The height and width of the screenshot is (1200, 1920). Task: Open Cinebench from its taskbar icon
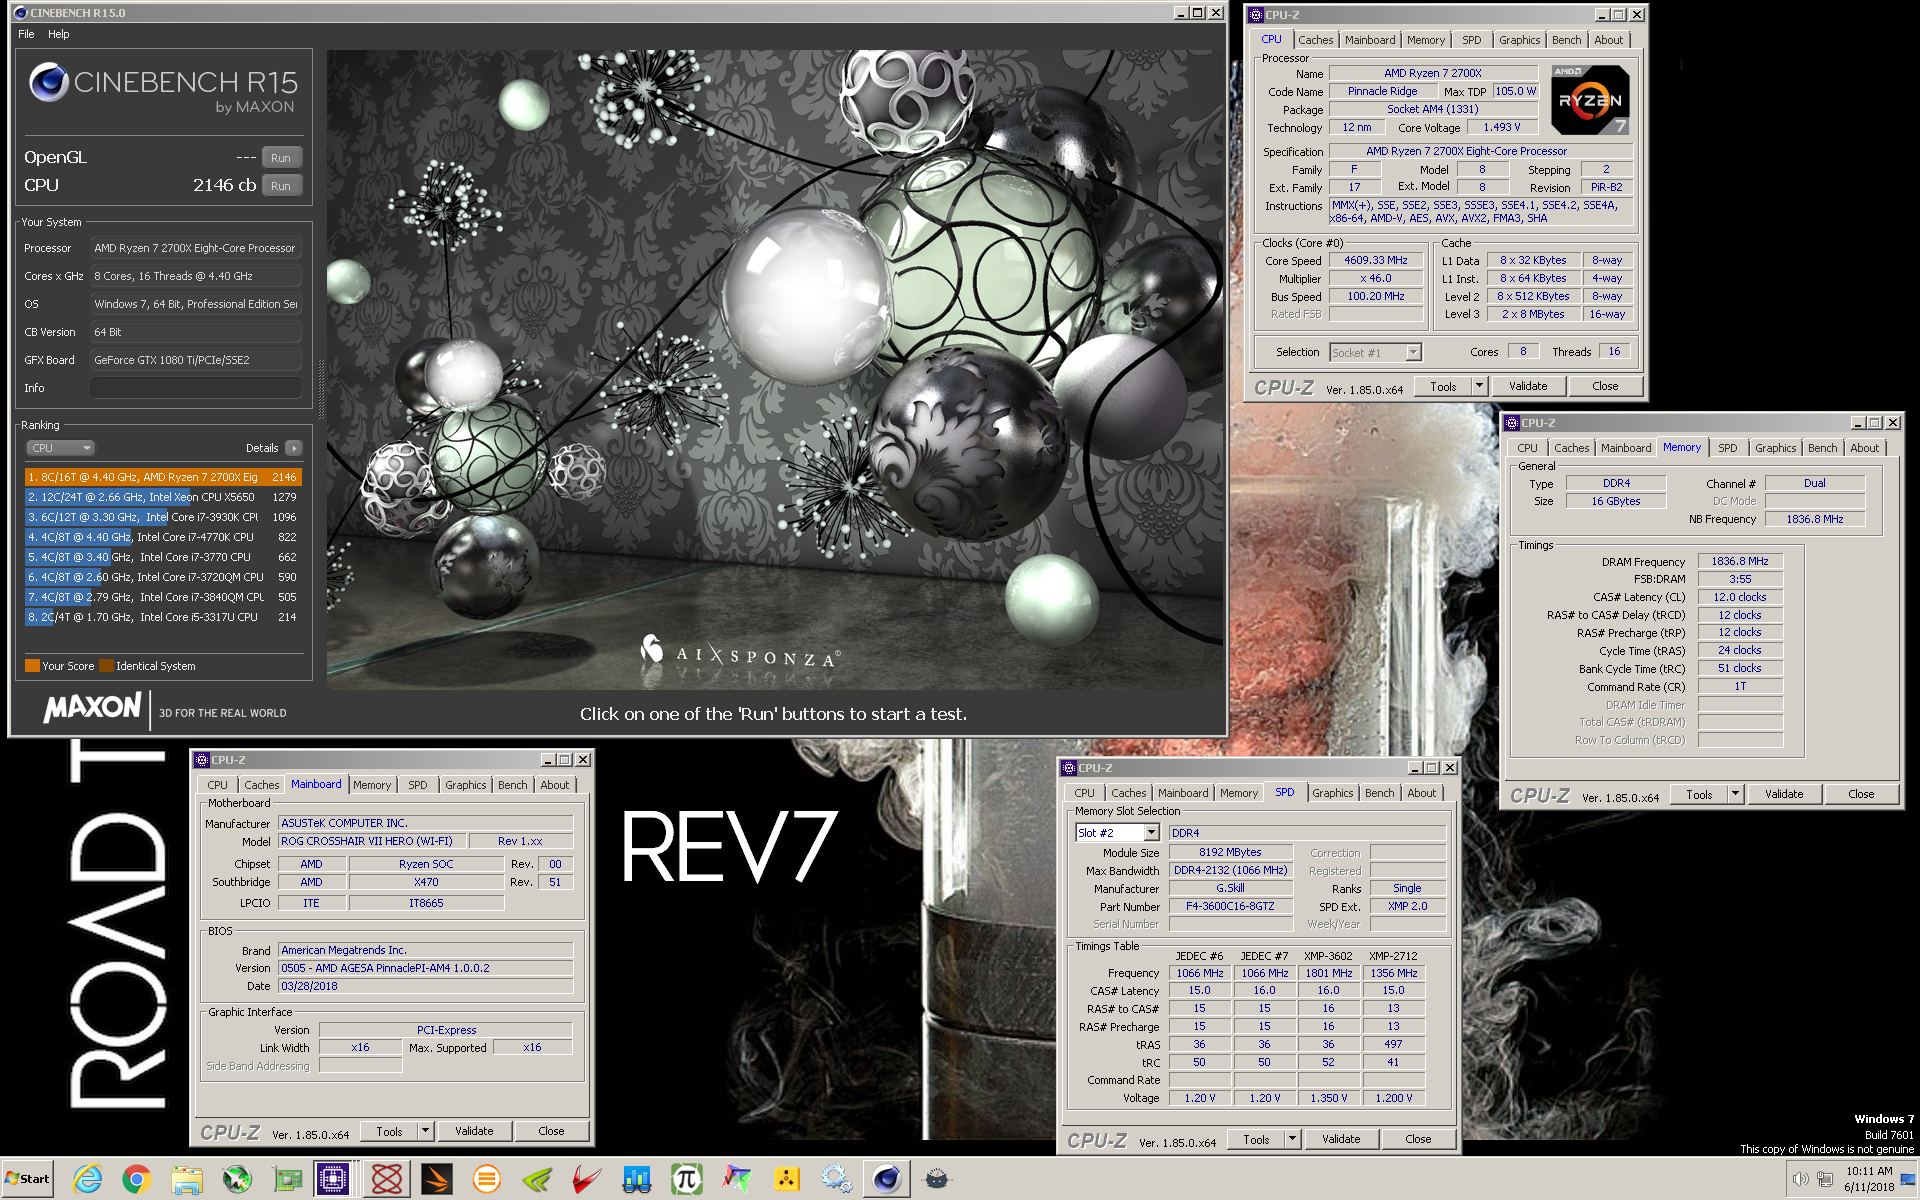(x=886, y=1179)
